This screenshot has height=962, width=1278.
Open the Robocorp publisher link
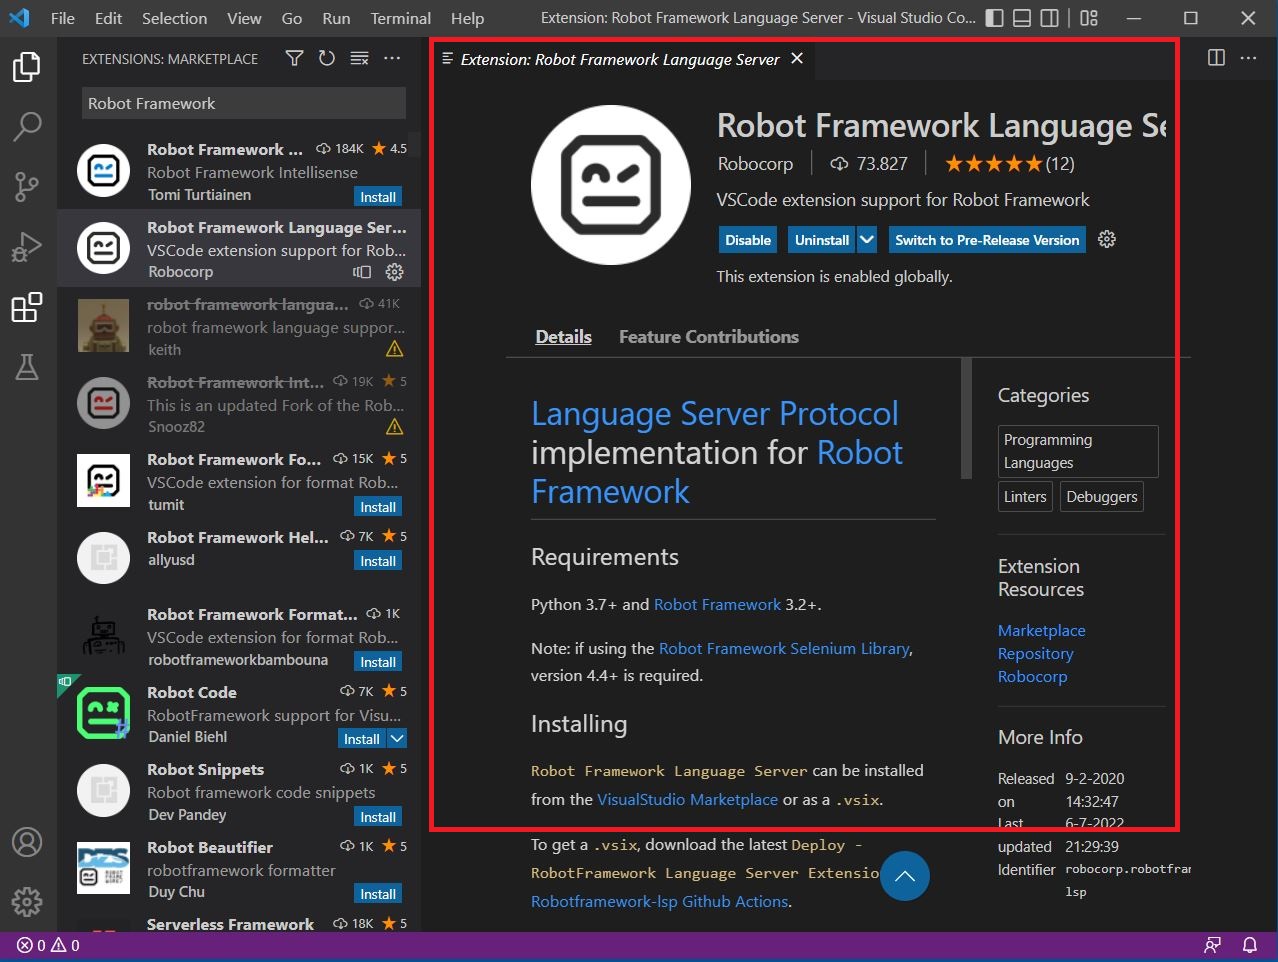click(755, 164)
